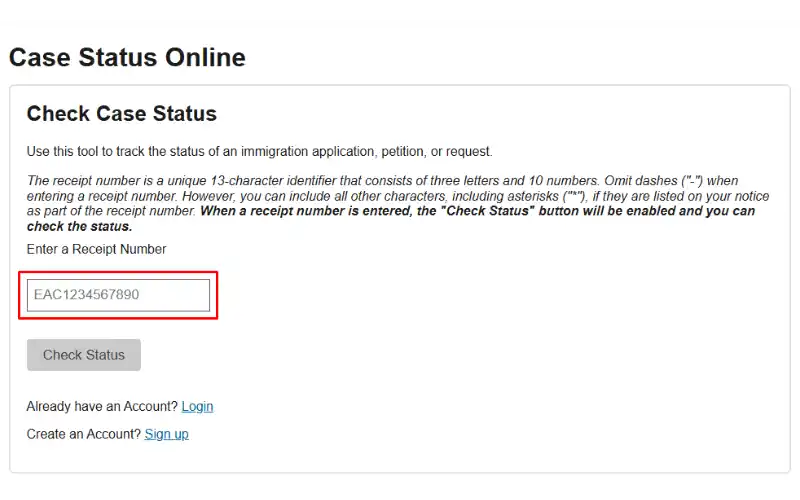Click the receipt number input field
800x500 pixels.
point(118,295)
